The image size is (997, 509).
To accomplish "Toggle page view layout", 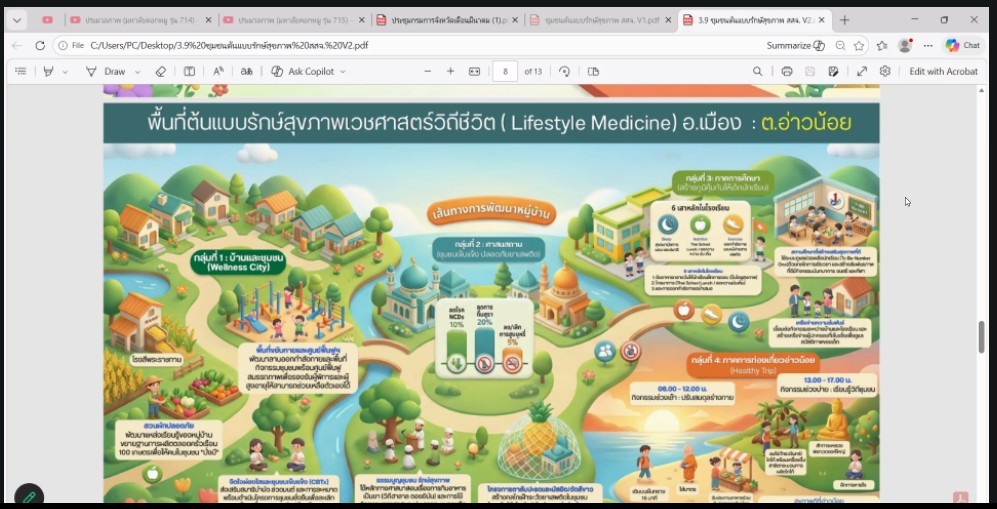I will (593, 71).
